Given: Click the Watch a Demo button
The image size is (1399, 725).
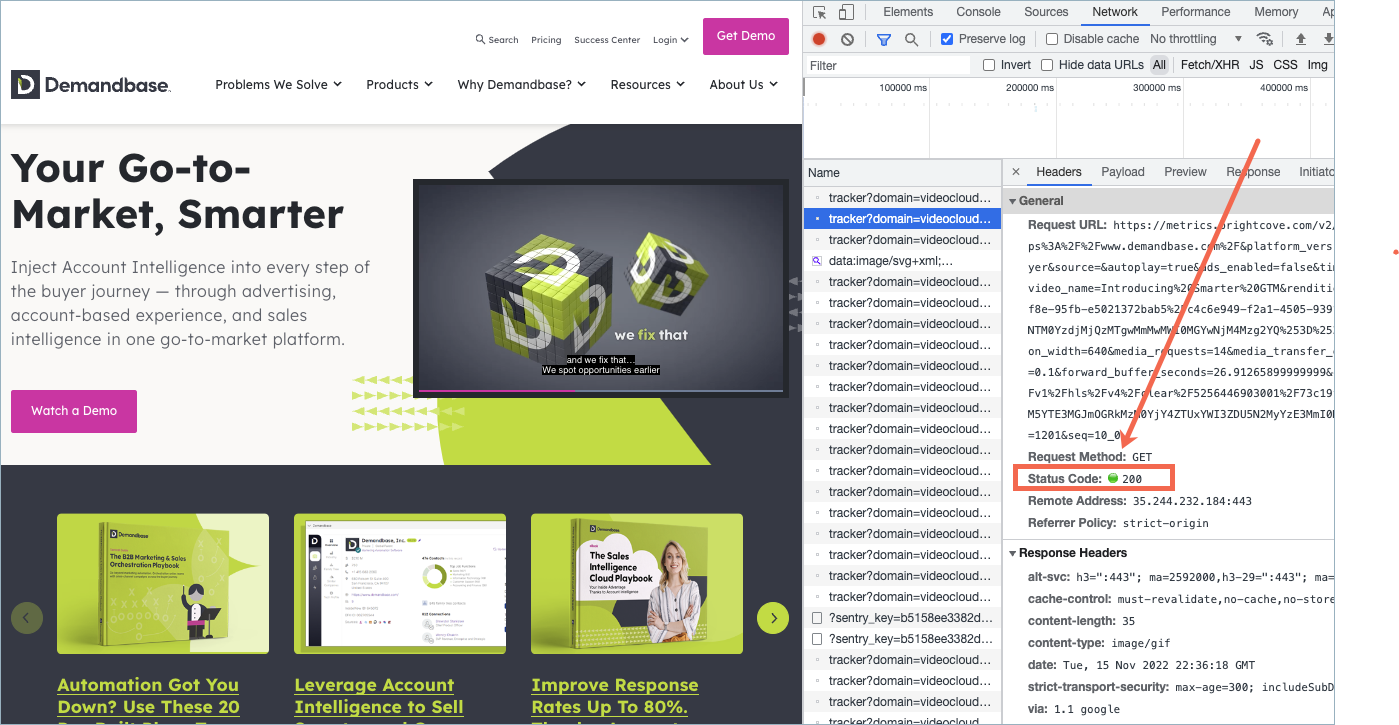Looking at the screenshot, I should (x=74, y=411).
